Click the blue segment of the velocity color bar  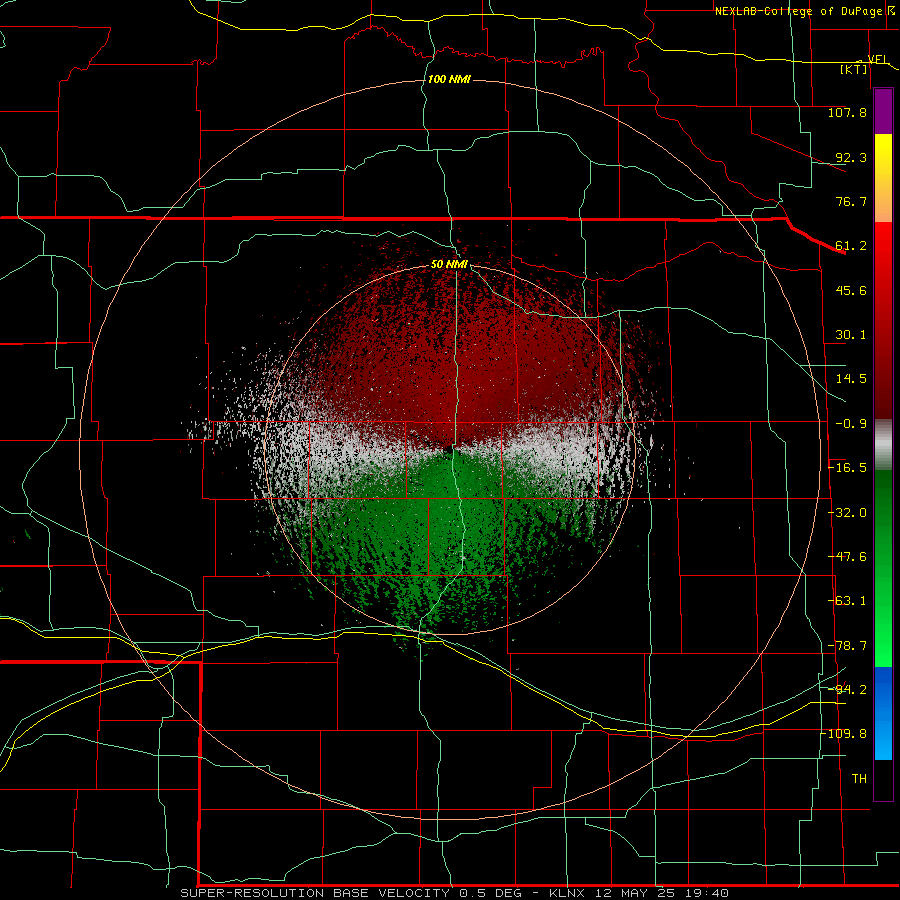883,713
